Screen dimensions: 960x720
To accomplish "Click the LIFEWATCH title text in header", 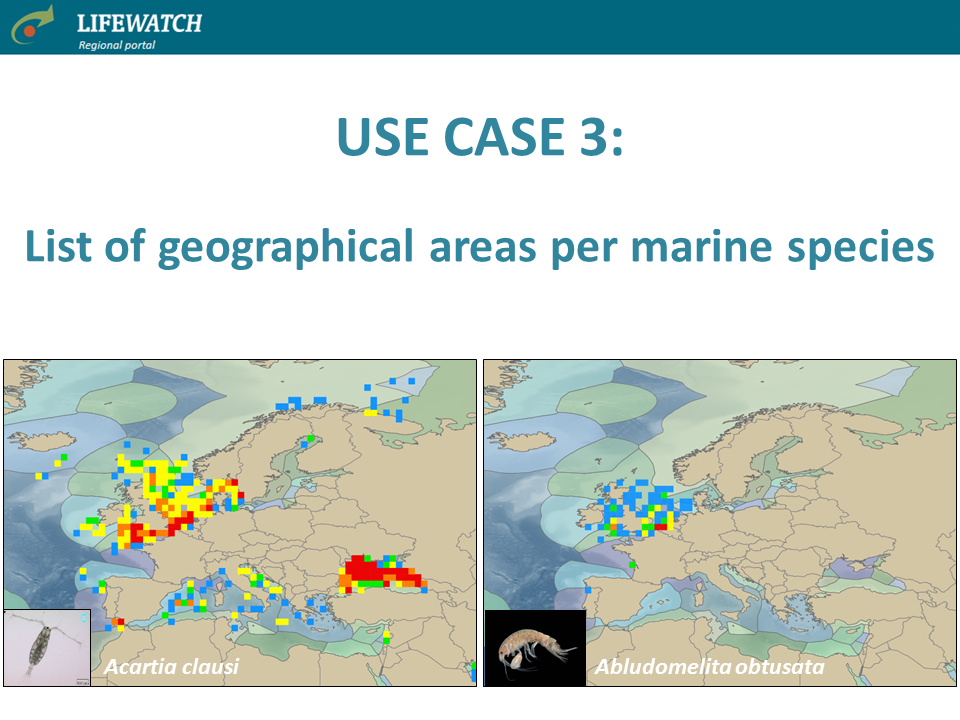I will click(139, 22).
